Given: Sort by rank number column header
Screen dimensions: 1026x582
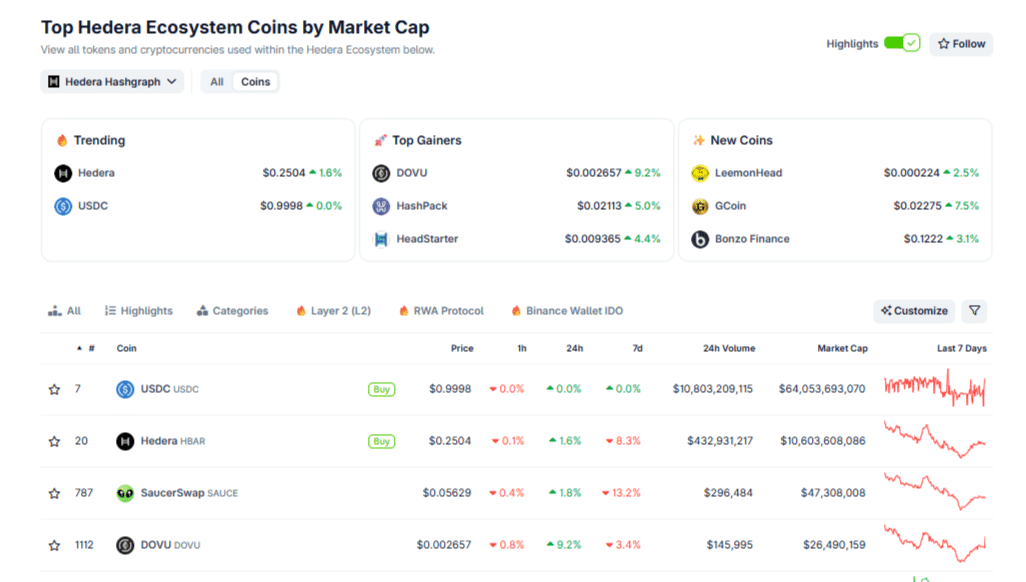Looking at the screenshot, I should (x=86, y=348).
